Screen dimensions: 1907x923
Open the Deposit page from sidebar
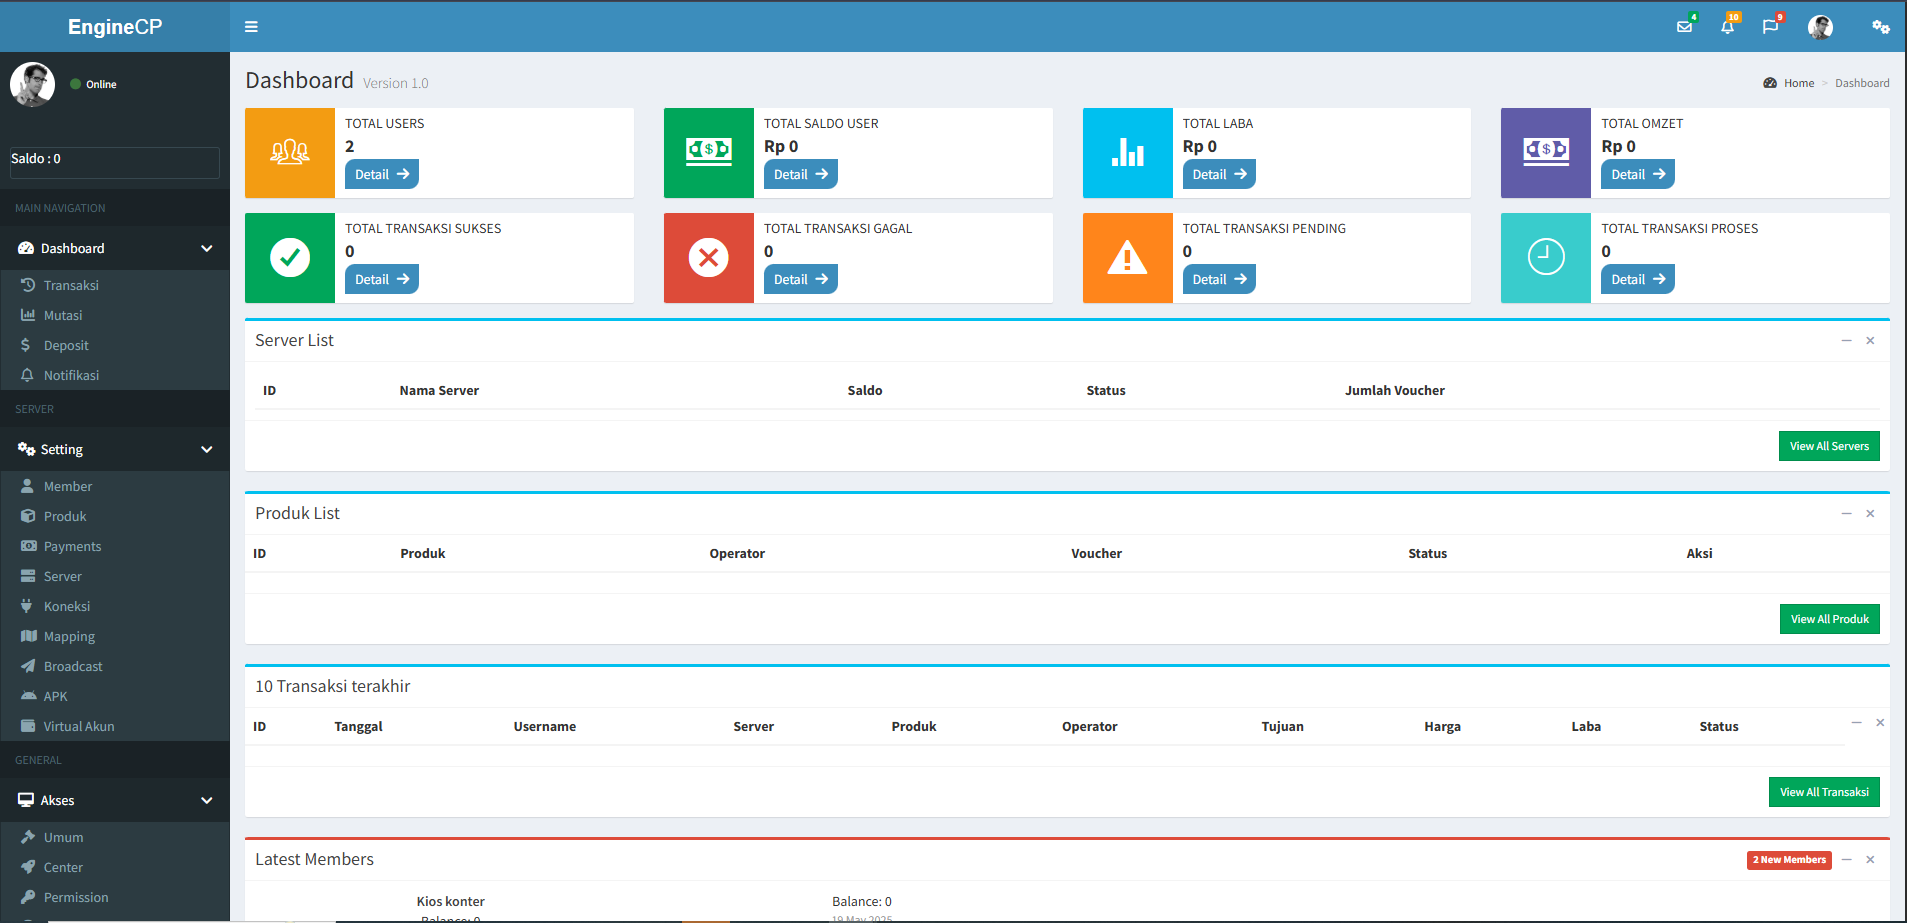pyautogui.click(x=67, y=345)
